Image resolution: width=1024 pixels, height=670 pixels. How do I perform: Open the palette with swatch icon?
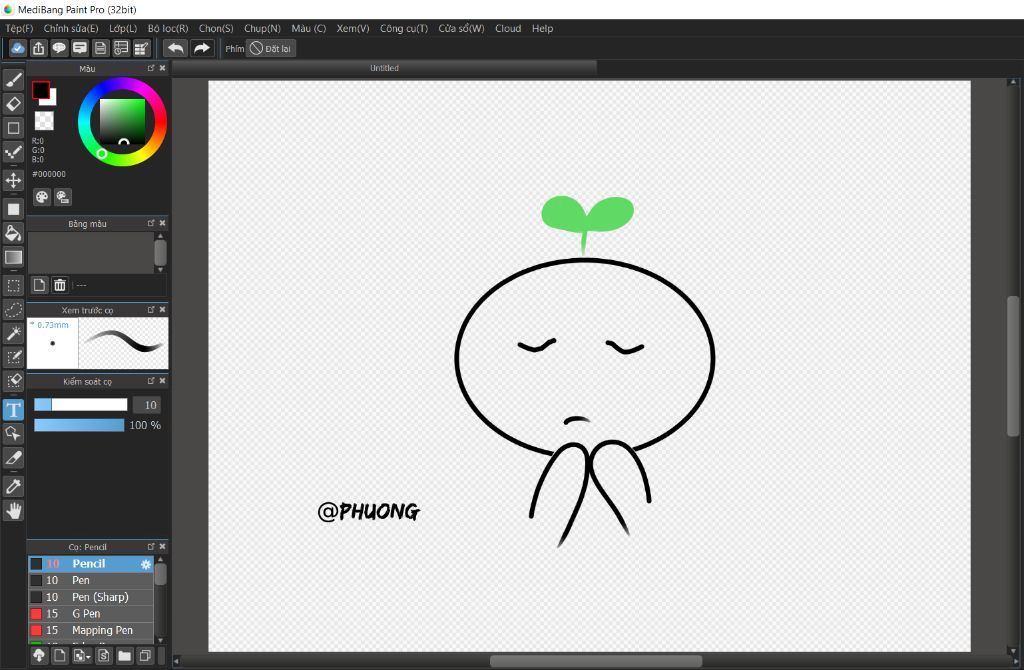coord(63,197)
